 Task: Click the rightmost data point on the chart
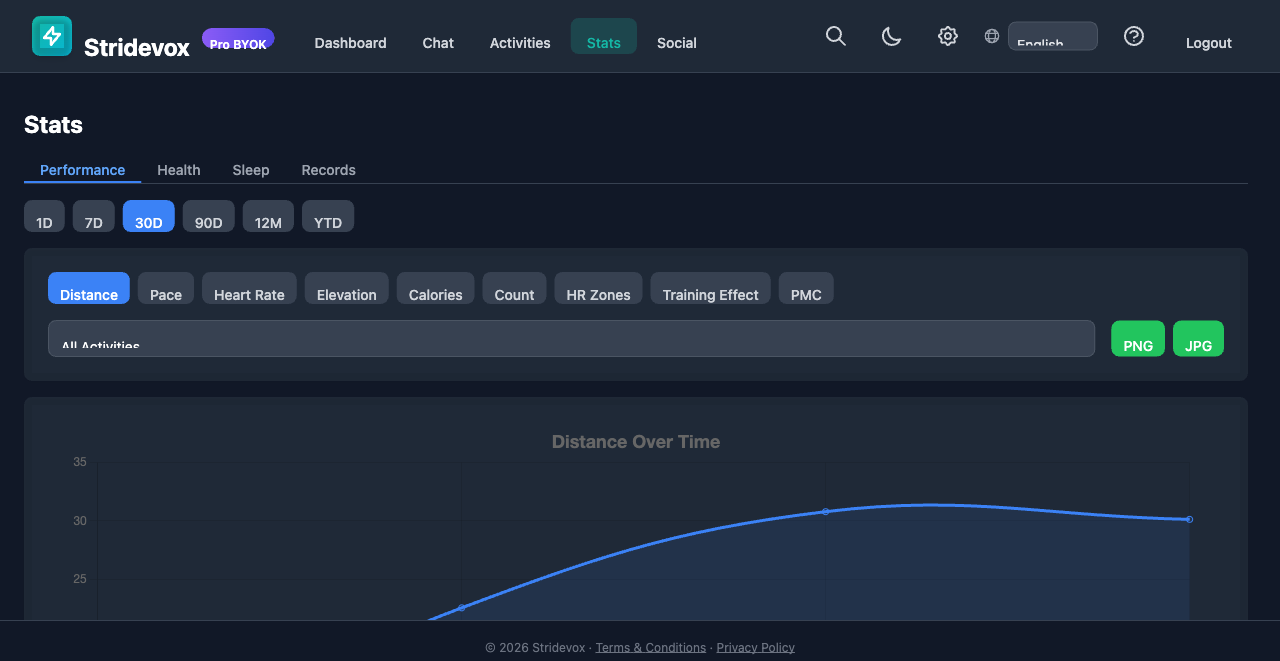point(1188,519)
